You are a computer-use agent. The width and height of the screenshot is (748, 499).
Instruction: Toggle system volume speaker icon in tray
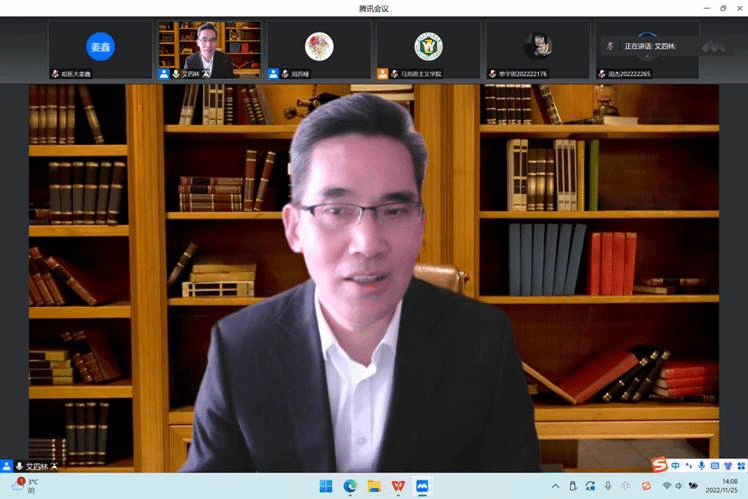680,486
